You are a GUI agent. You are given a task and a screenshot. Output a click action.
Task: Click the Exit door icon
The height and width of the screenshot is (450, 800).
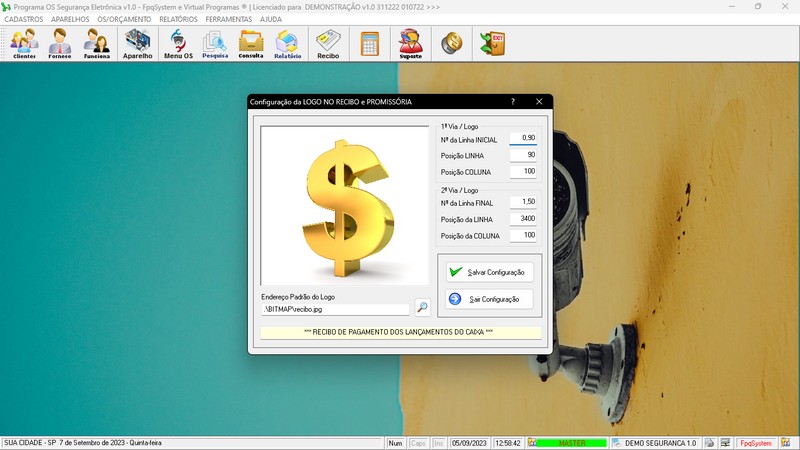click(492, 43)
